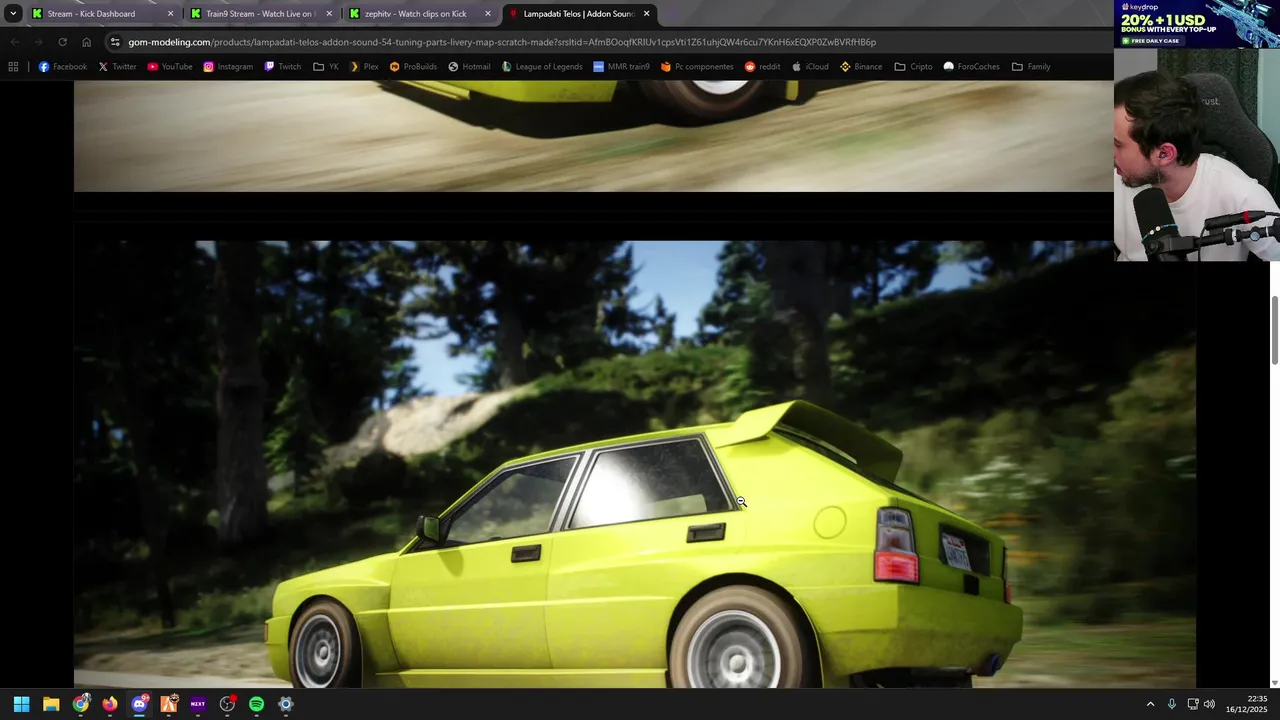Close the Lampadati Telos tab

647,14
